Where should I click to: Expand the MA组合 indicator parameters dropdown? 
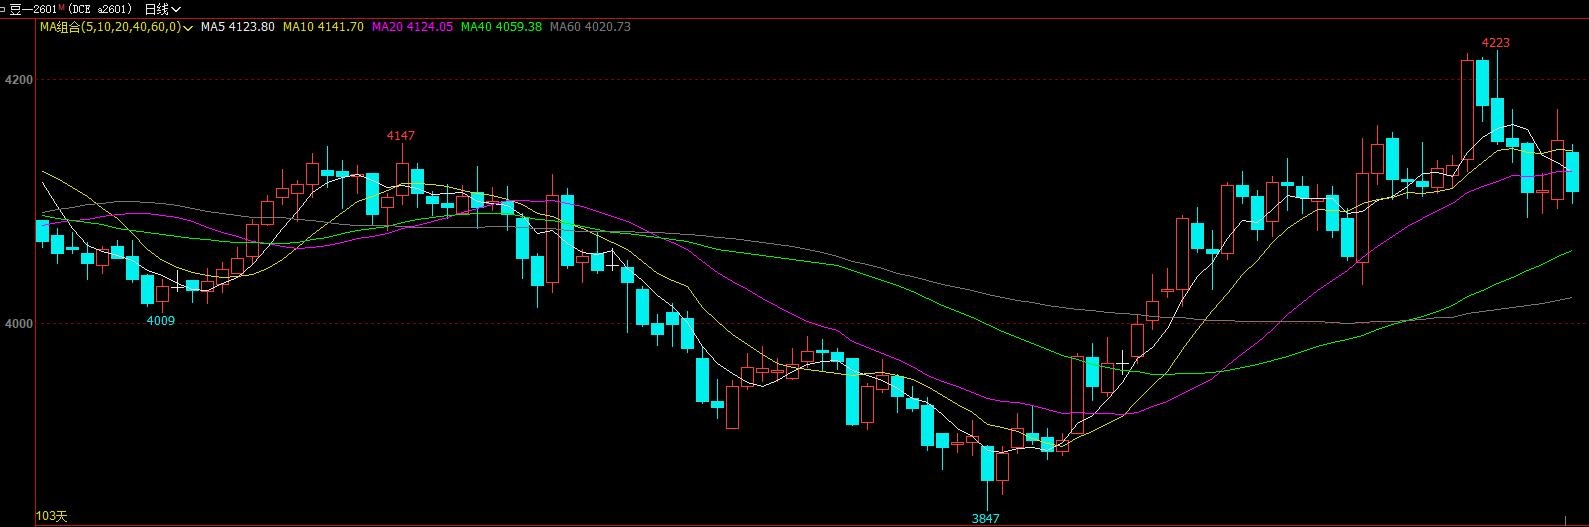coord(188,27)
